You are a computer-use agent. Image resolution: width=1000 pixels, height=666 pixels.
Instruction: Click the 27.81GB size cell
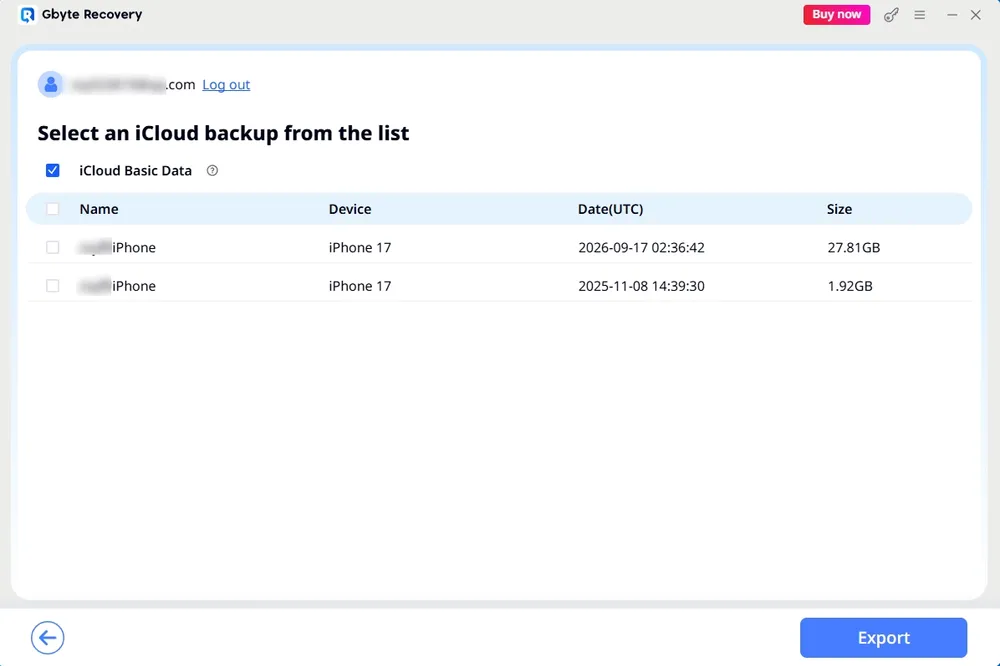(853, 248)
